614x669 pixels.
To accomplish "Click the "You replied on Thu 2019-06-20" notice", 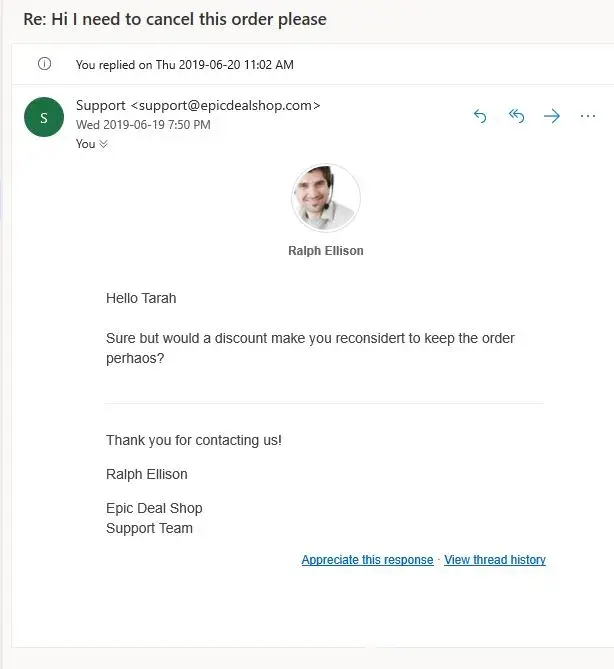I will point(185,65).
